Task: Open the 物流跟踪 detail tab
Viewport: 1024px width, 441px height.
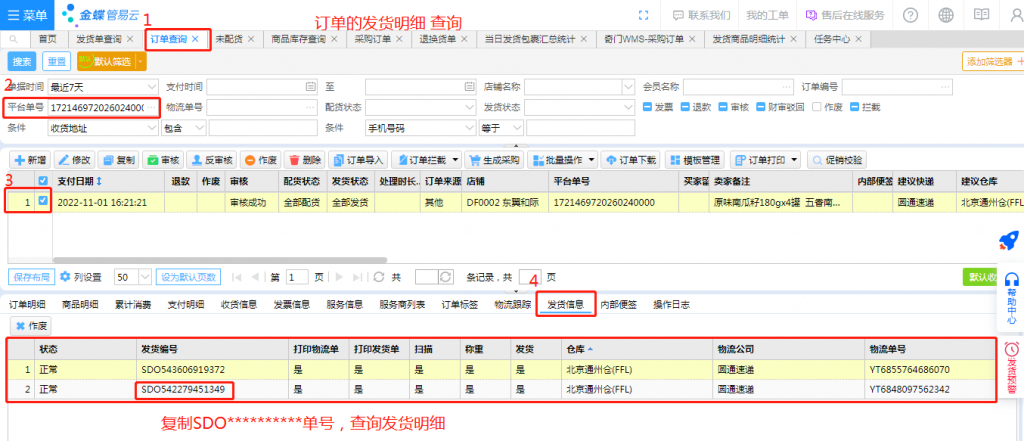Action: tap(512, 304)
